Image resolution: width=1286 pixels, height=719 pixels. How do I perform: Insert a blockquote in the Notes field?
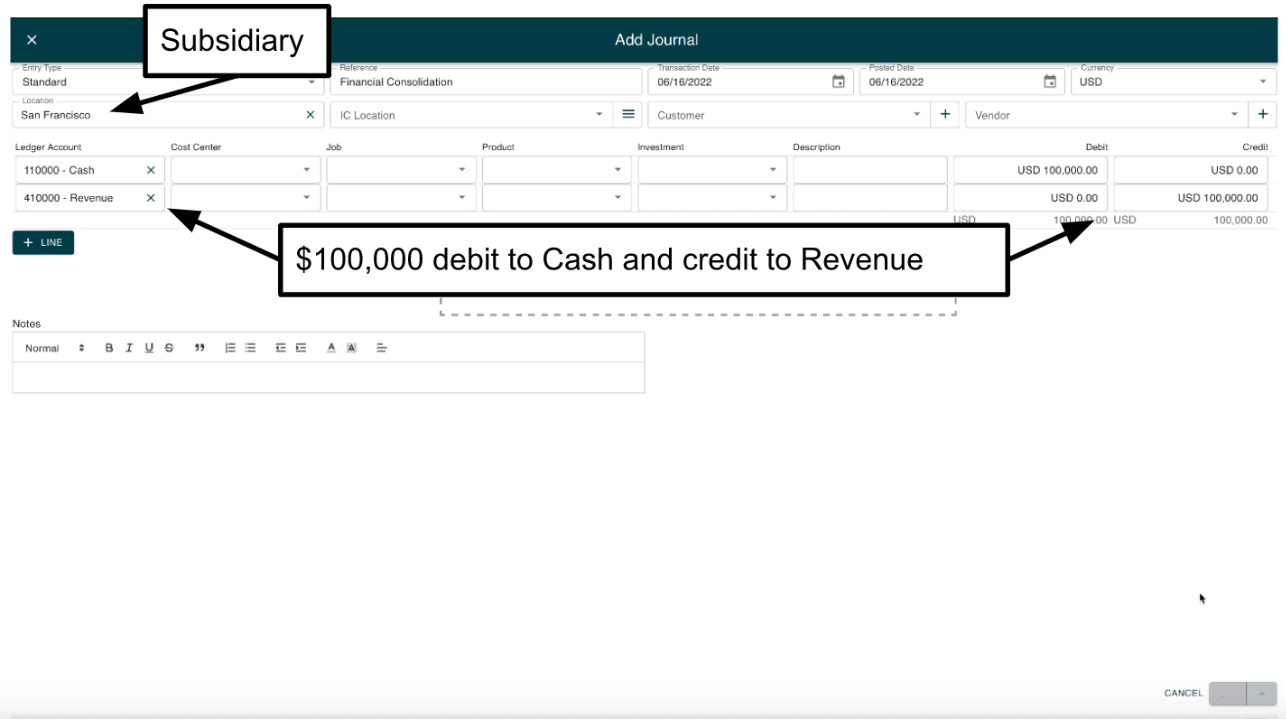[x=200, y=347]
